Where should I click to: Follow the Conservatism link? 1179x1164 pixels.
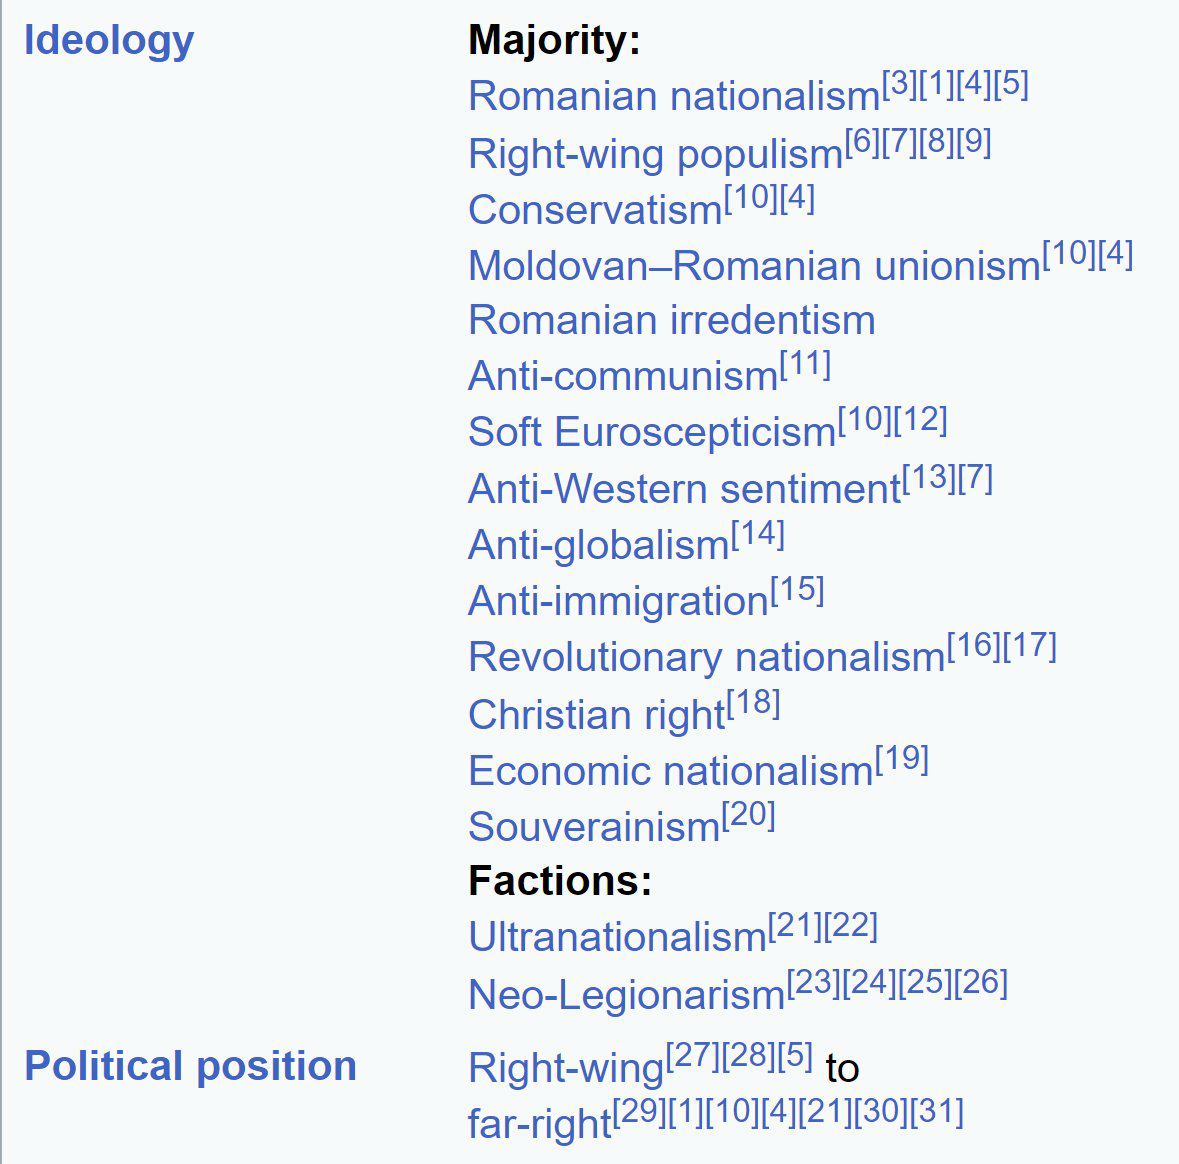point(595,210)
